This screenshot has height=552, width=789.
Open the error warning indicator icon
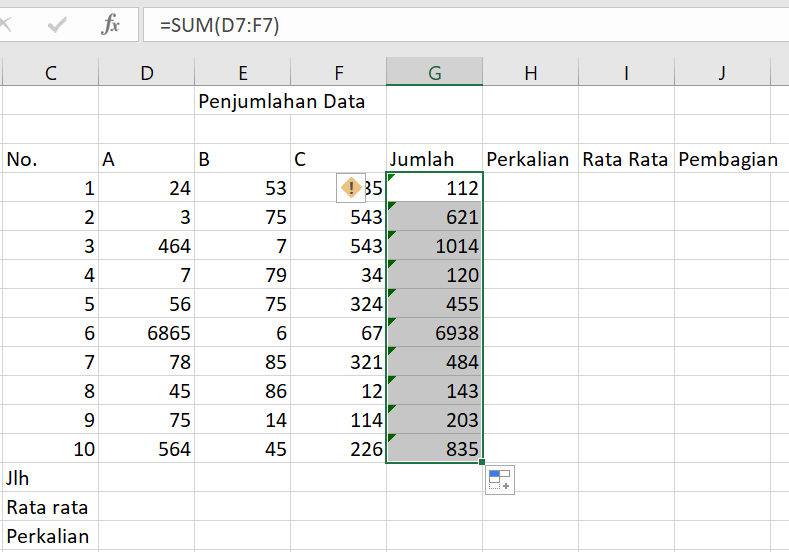[351, 187]
